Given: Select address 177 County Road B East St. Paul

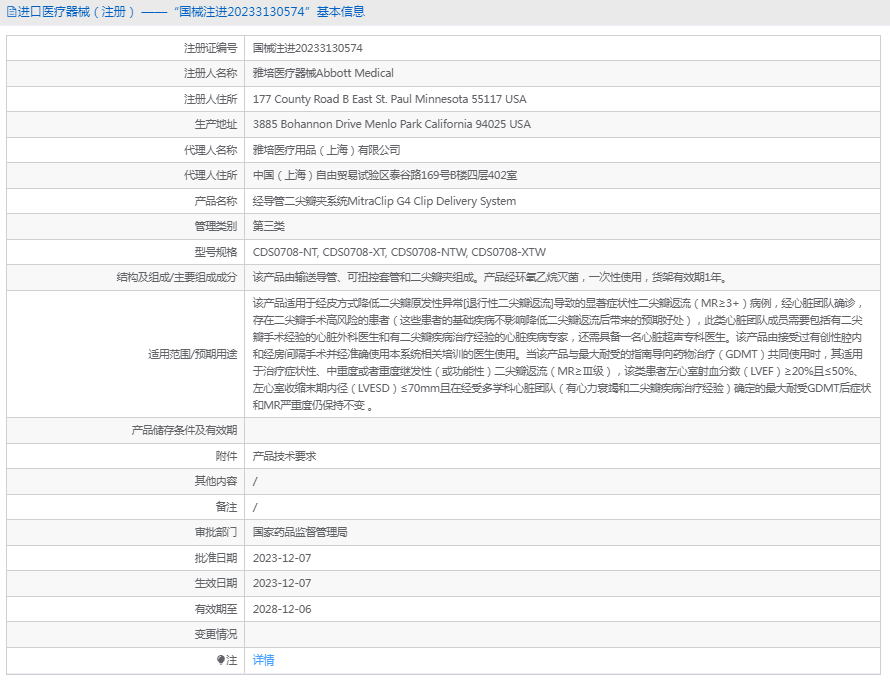Looking at the screenshot, I should tap(389, 99).
